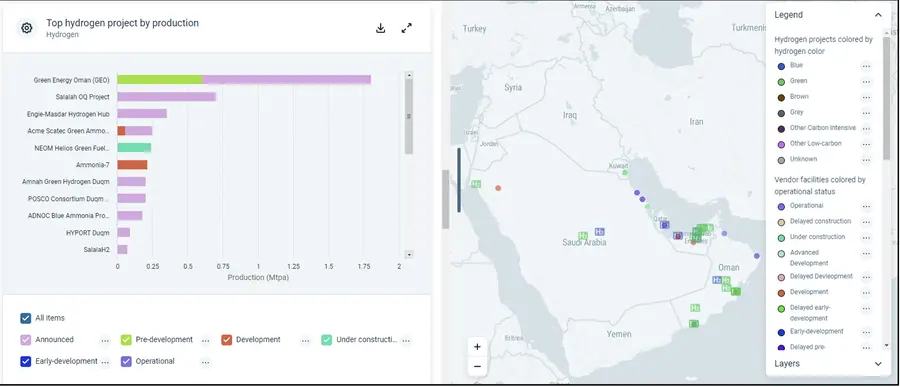Select Salalah OQ Project bar
The width and height of the screenshot is (900, 387).
[x=166, y=96]
